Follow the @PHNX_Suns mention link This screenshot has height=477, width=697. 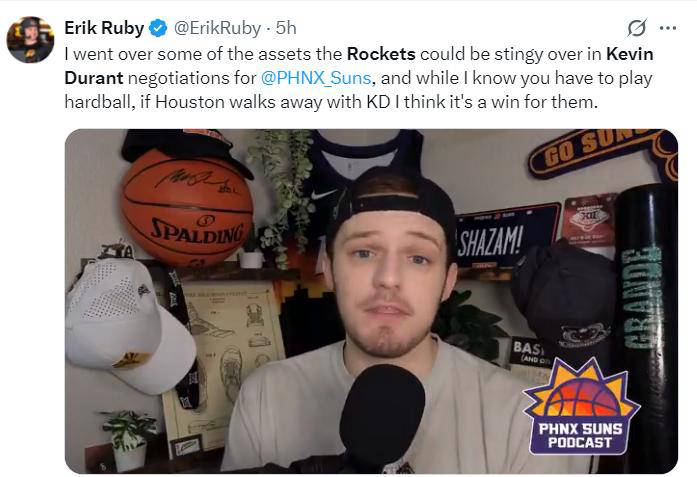click(316, 78)
